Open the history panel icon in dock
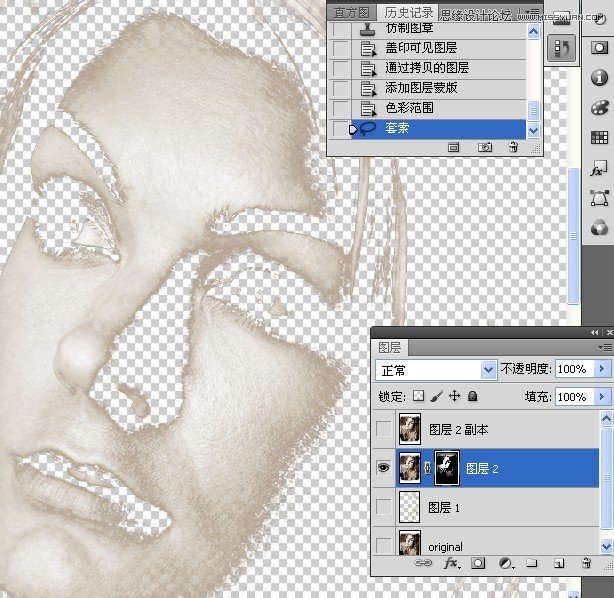The height and width of the screenshot is (598, 614). [561, 48]
